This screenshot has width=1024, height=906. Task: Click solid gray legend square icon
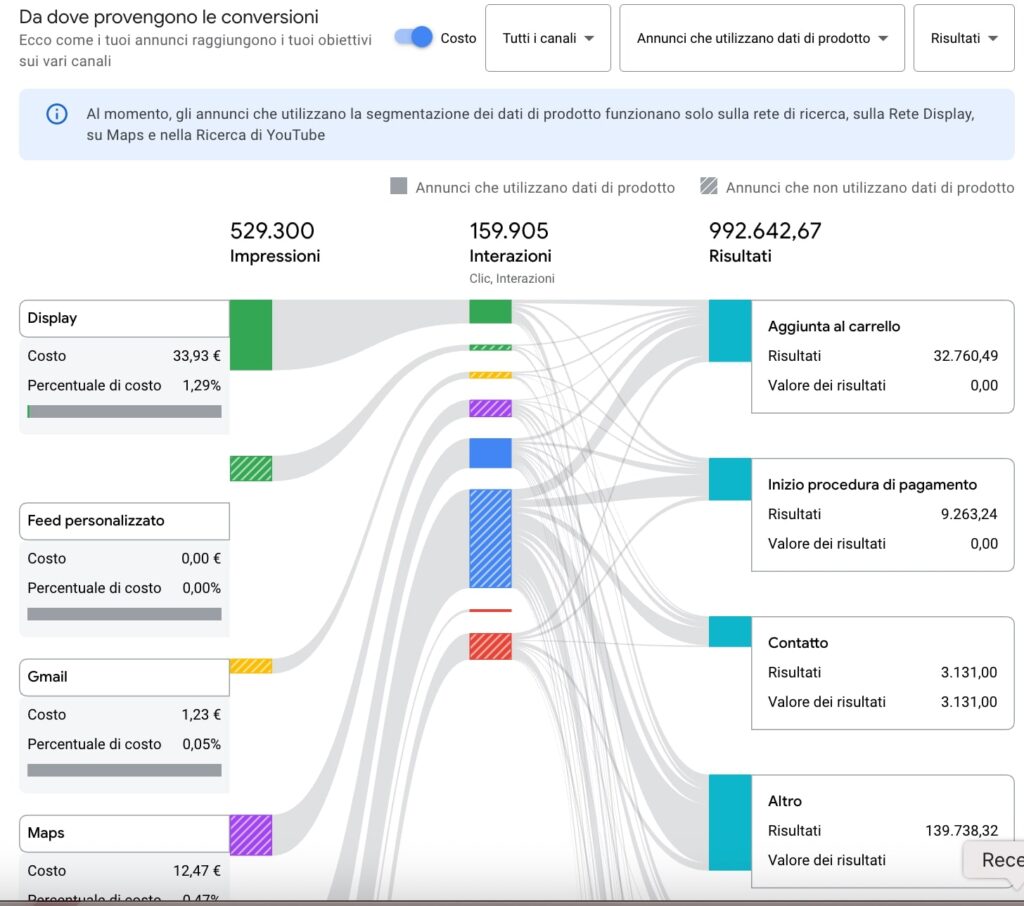click(x=399, y=187)
